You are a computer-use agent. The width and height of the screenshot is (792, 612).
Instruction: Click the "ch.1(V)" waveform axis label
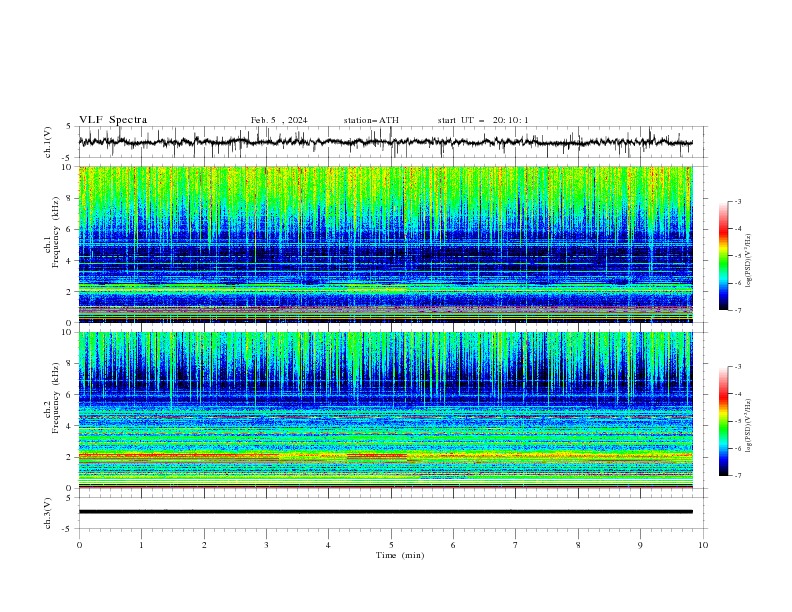(48, 142)
